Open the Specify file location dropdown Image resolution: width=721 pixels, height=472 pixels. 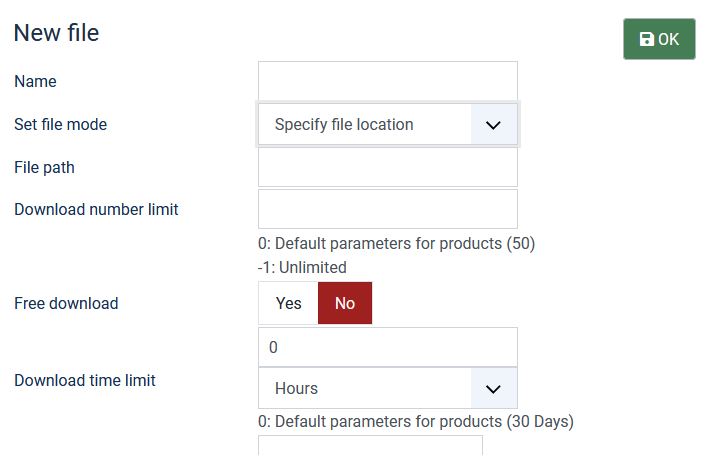coord(365,125)
